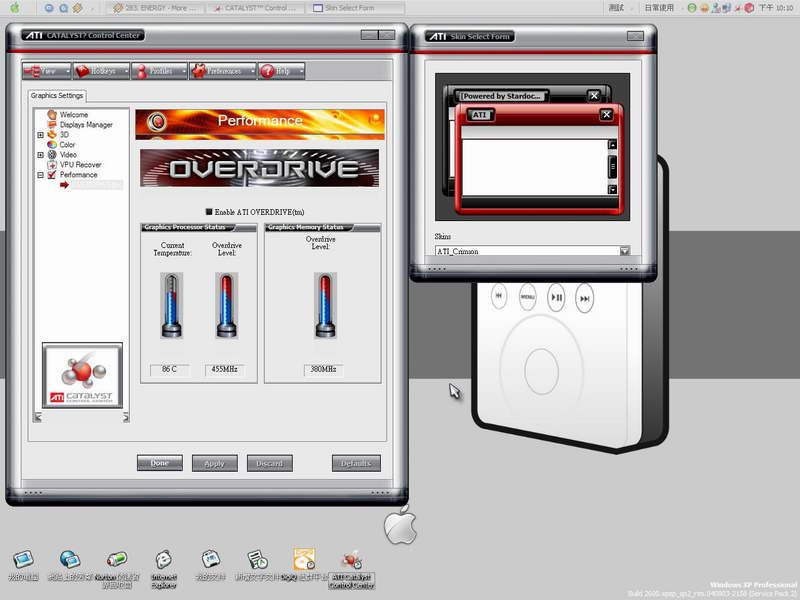
Task: Click the Current Temperature thermometer gauge
Action: (x=171, y=305)
